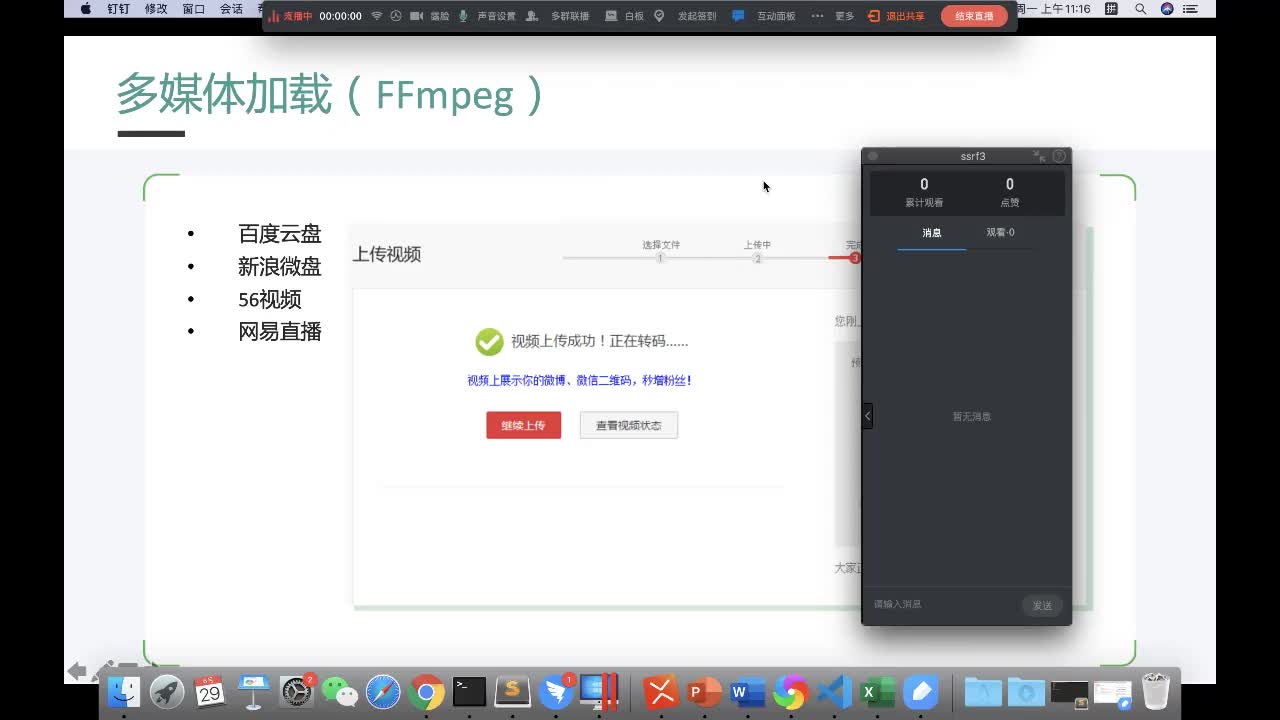
Task: Open the 会话 menu
Action: (231, 9)
